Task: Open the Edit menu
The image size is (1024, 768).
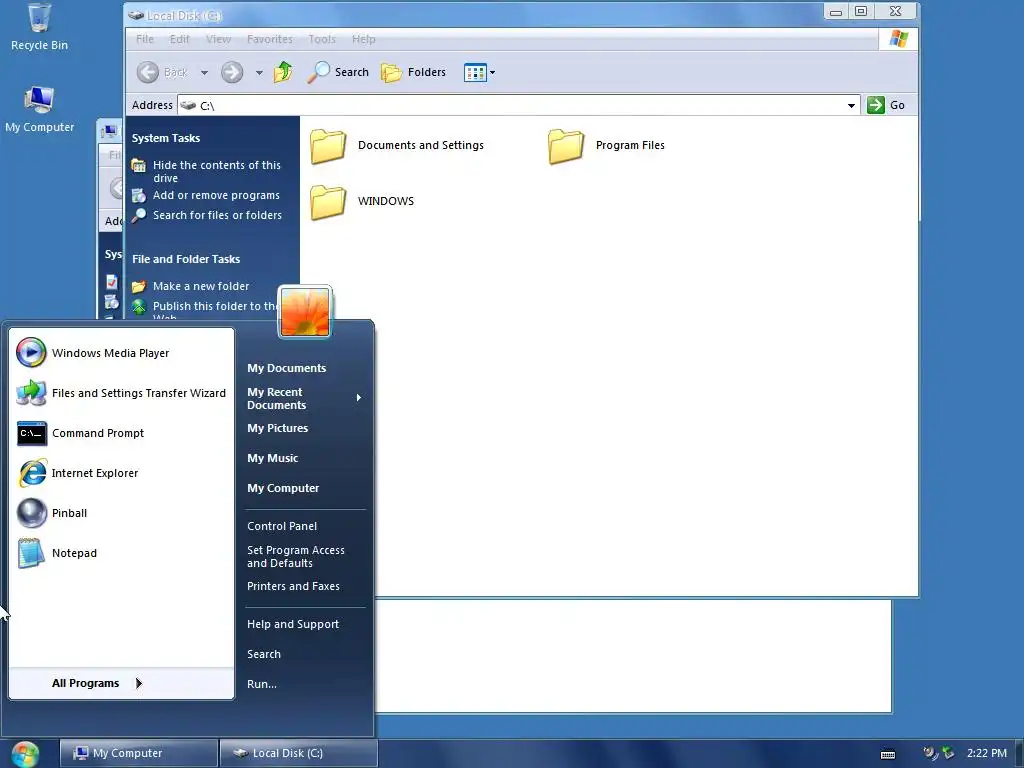Action: click(180, 39)
